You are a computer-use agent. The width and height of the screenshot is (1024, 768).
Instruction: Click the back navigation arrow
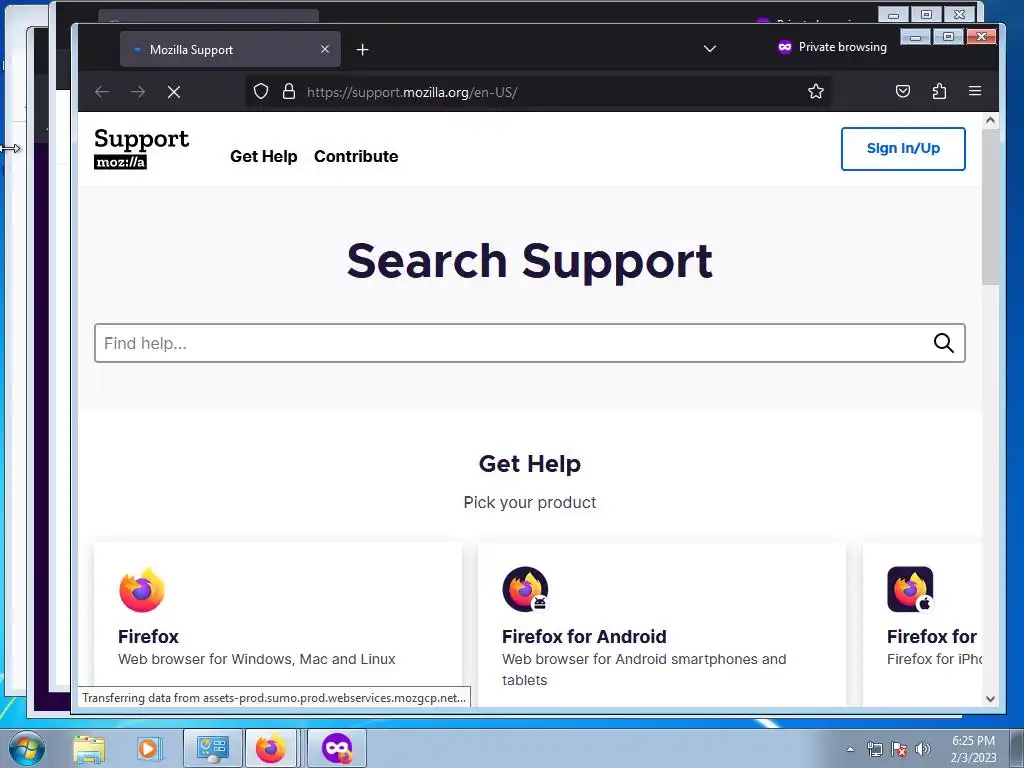pos(102,92)
